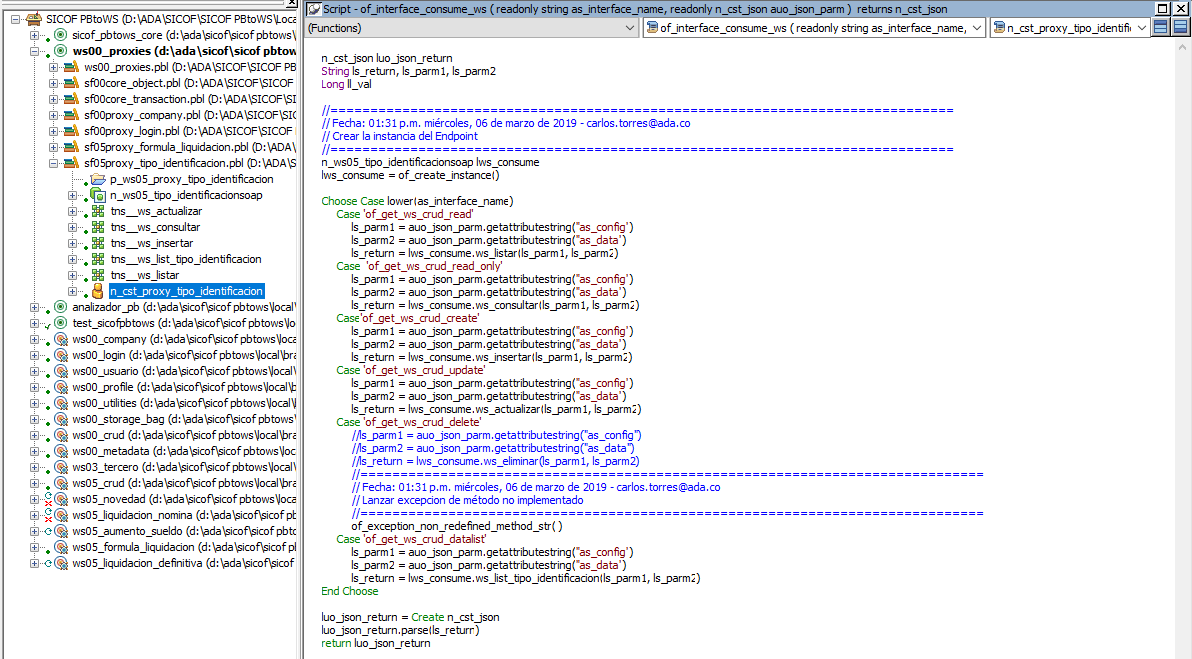Select the test_sicofpbtows target

[x=113, y=323]
